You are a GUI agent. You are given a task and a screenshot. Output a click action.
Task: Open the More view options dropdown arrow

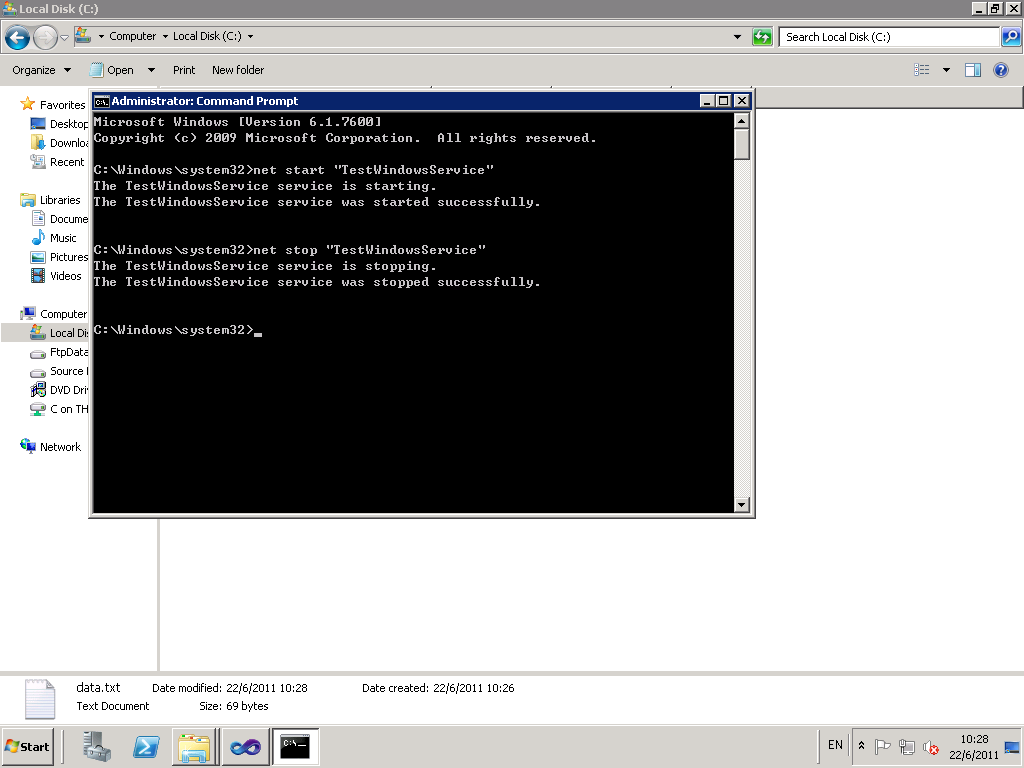click(x=946, y=70)
